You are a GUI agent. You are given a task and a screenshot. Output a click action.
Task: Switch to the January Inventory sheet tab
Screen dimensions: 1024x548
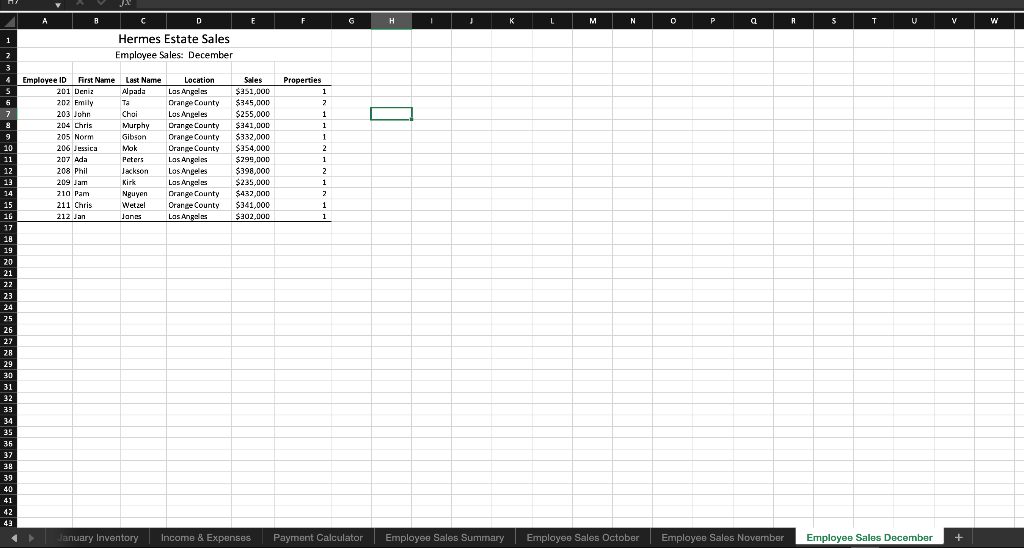(97, 538)
